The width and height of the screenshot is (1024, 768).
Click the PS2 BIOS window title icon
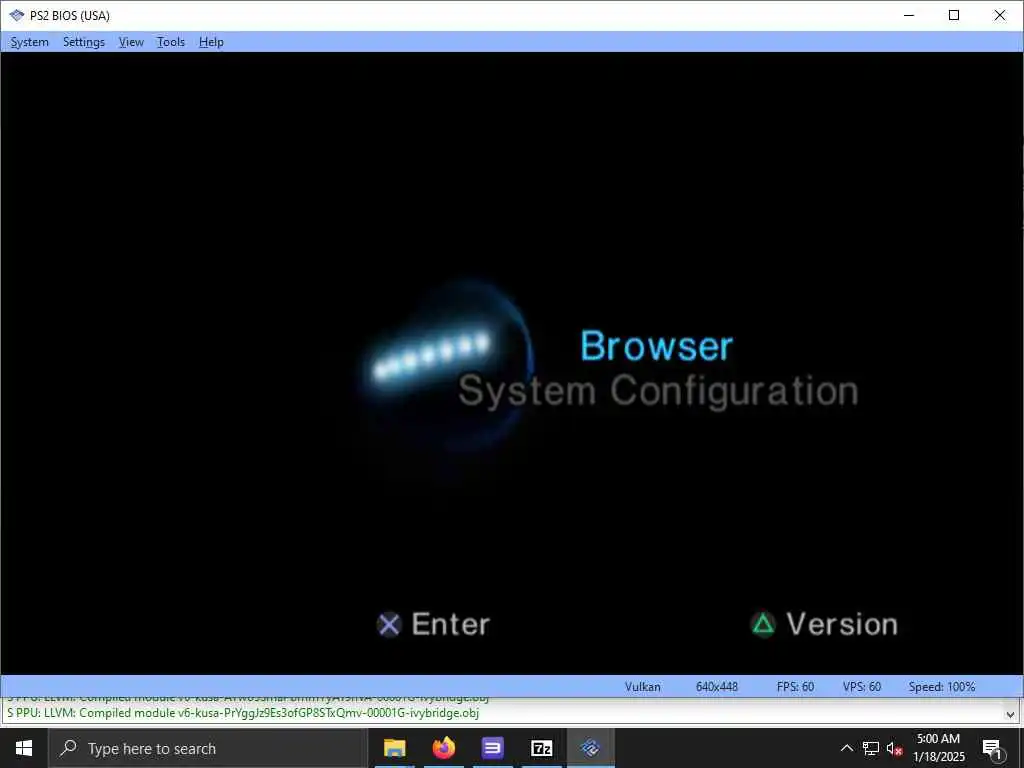click(16, 15)
